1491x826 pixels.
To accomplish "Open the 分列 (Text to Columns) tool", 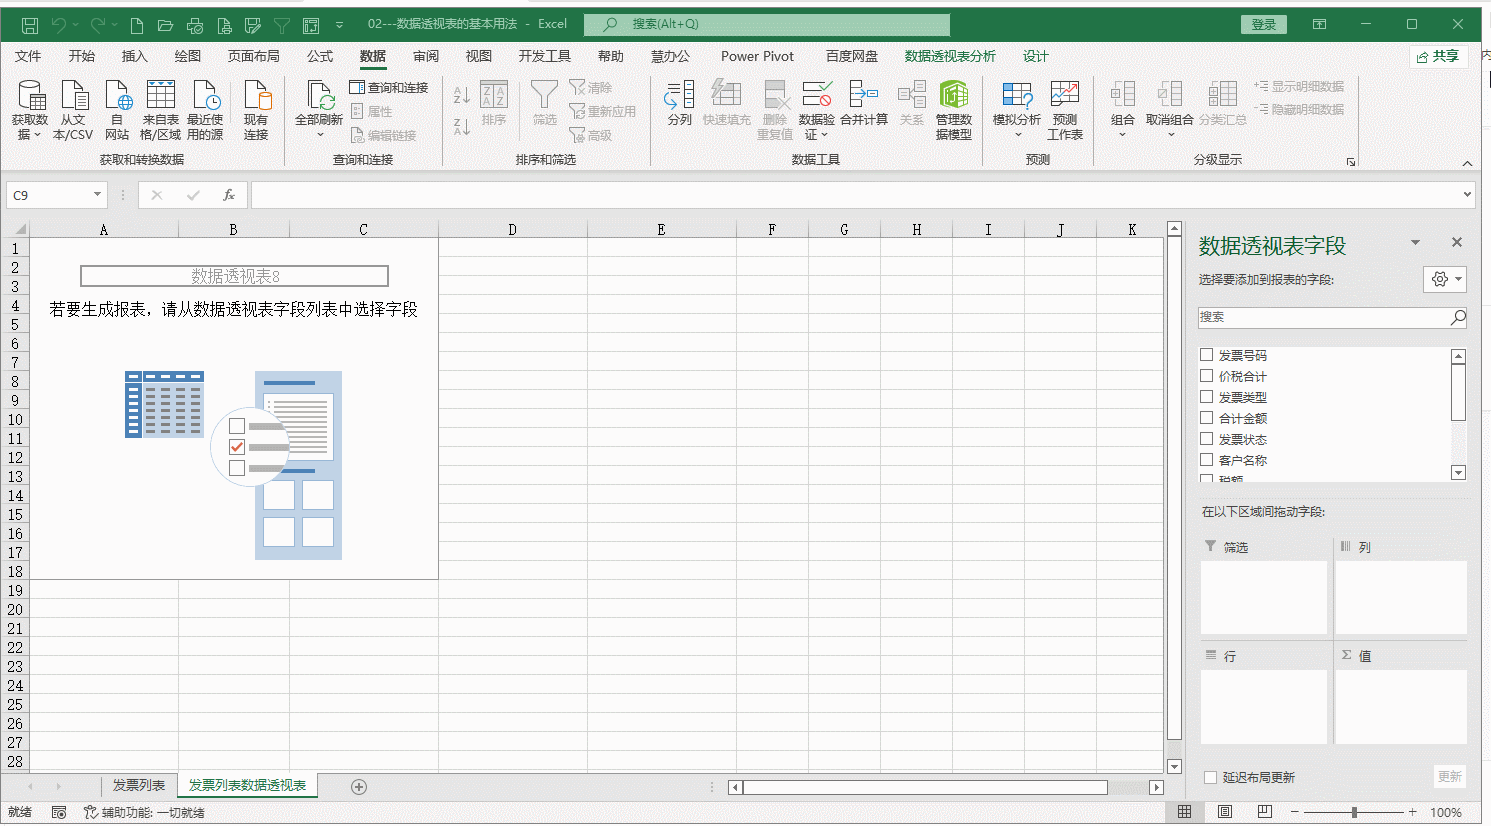I will [x=680, y=103].
